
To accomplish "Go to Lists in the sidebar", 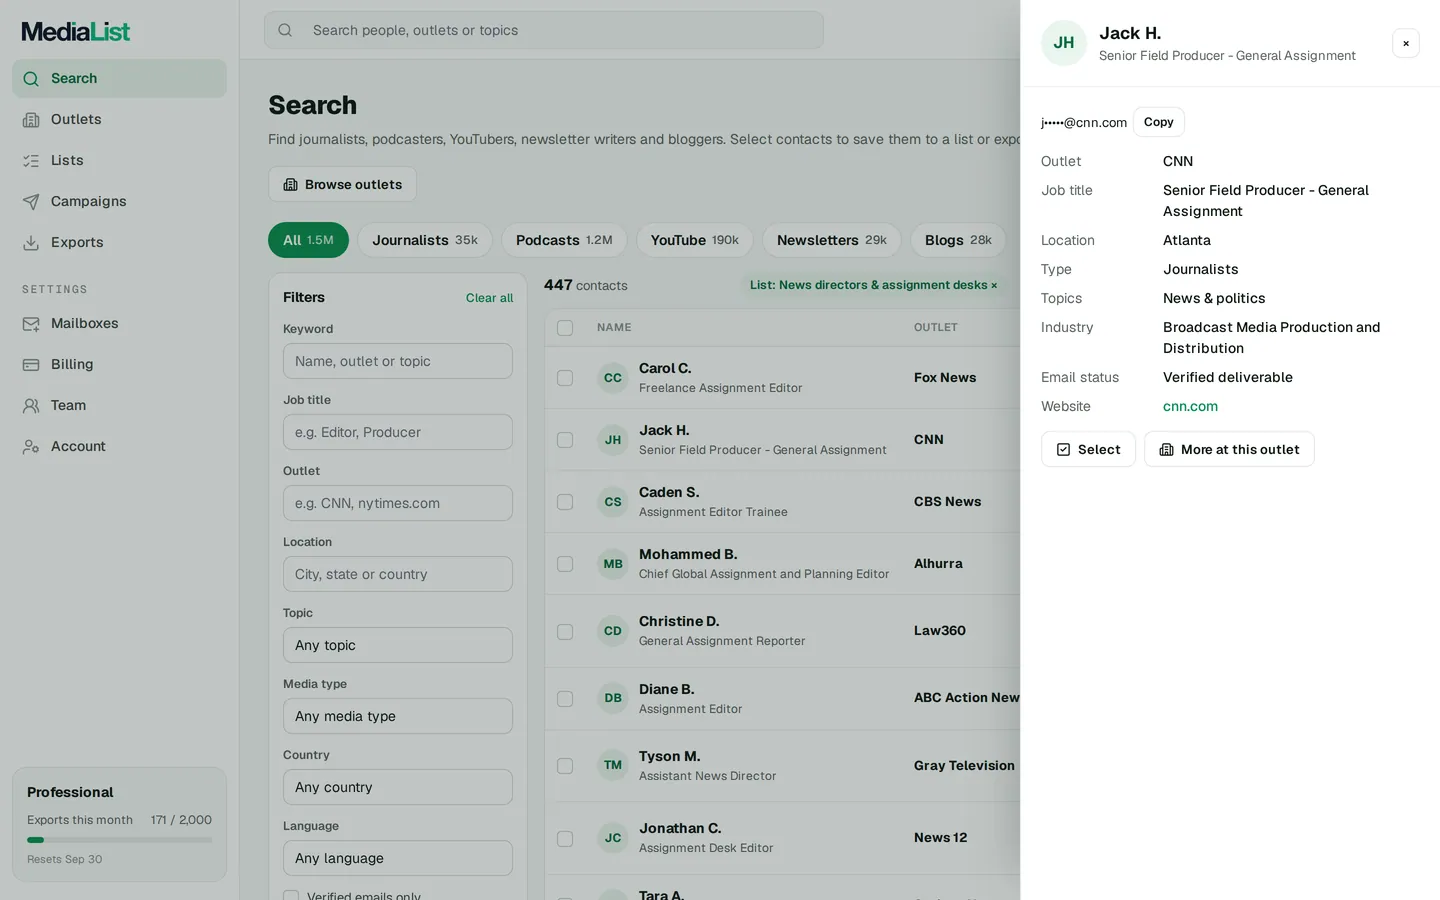I will point(119,160).
